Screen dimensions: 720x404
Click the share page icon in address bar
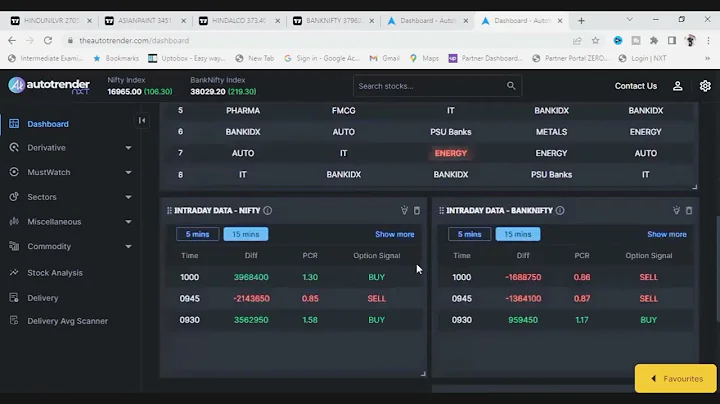coord(577,40)
